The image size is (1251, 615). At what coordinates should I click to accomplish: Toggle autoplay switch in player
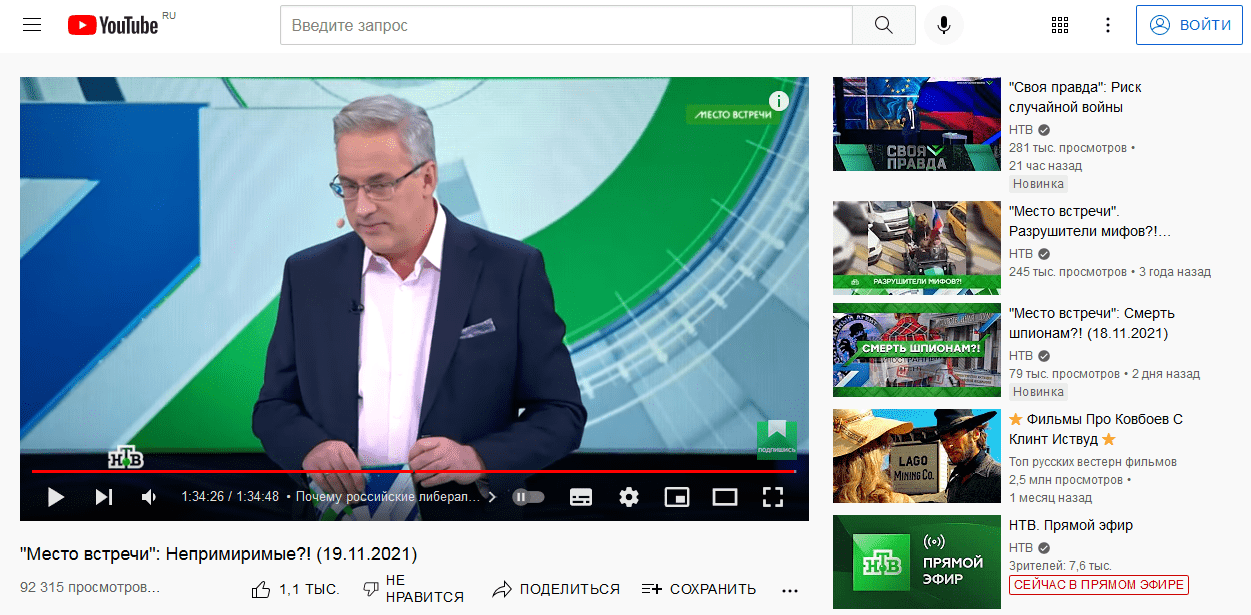pos(528,496)
